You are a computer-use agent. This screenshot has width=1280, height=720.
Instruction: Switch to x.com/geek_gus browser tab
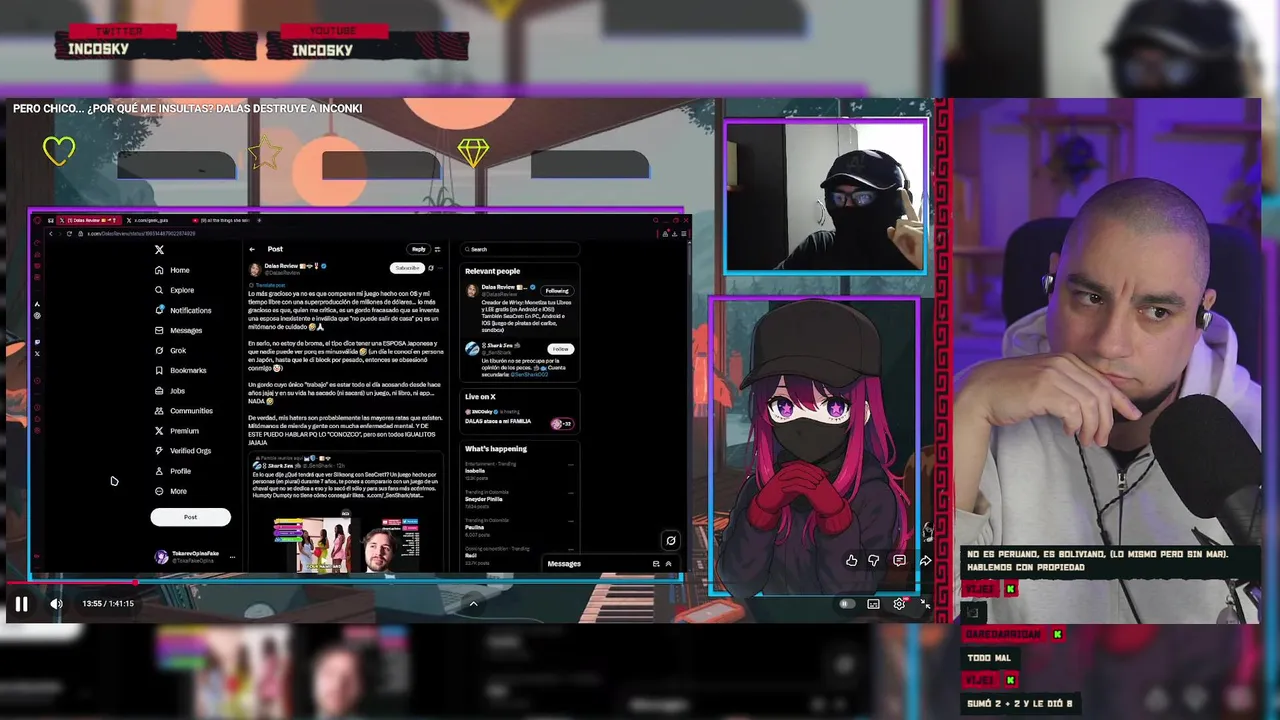[x=150, y=220]
